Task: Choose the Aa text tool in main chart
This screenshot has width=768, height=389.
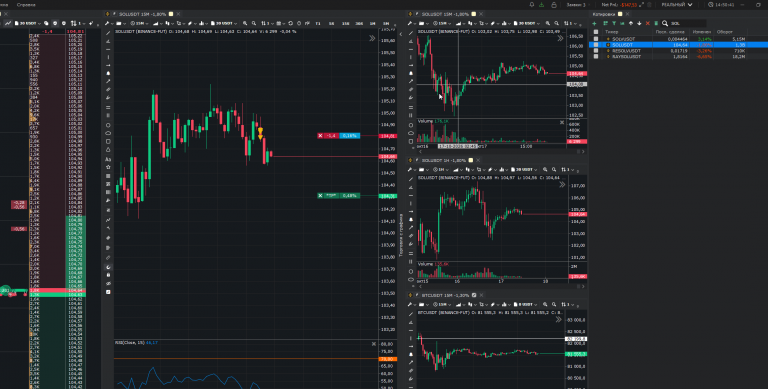Action: tap(108, 159)
